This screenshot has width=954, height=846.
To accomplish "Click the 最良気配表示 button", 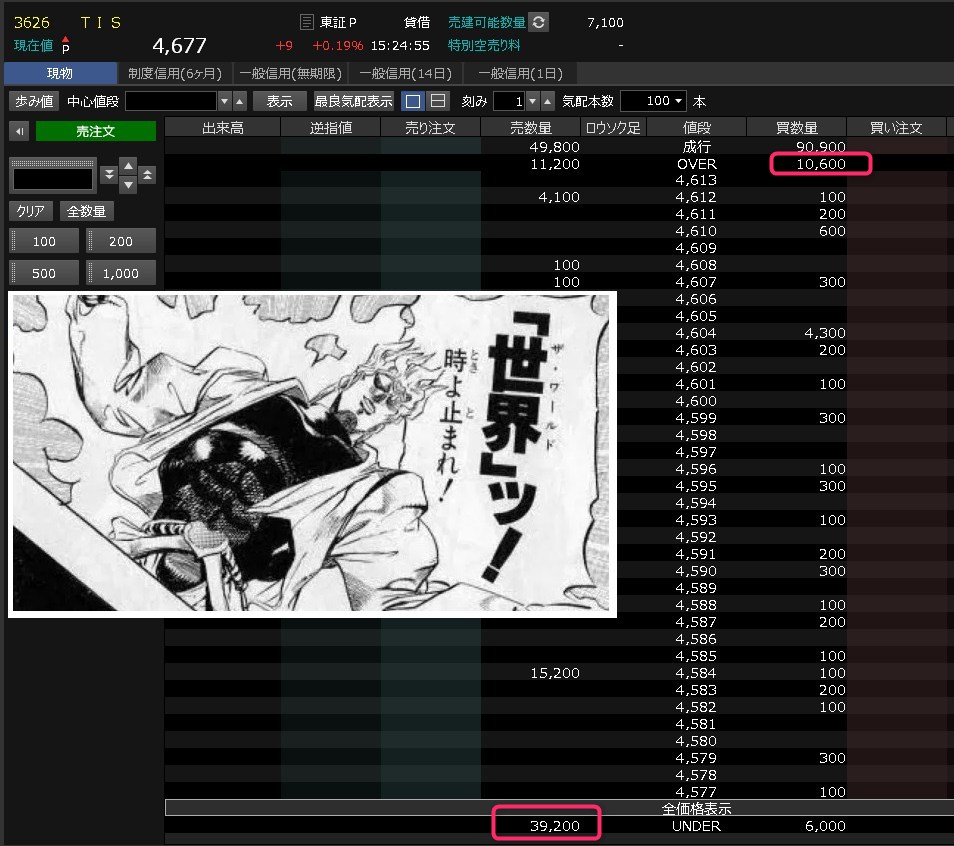I will [x=353, y=101].
